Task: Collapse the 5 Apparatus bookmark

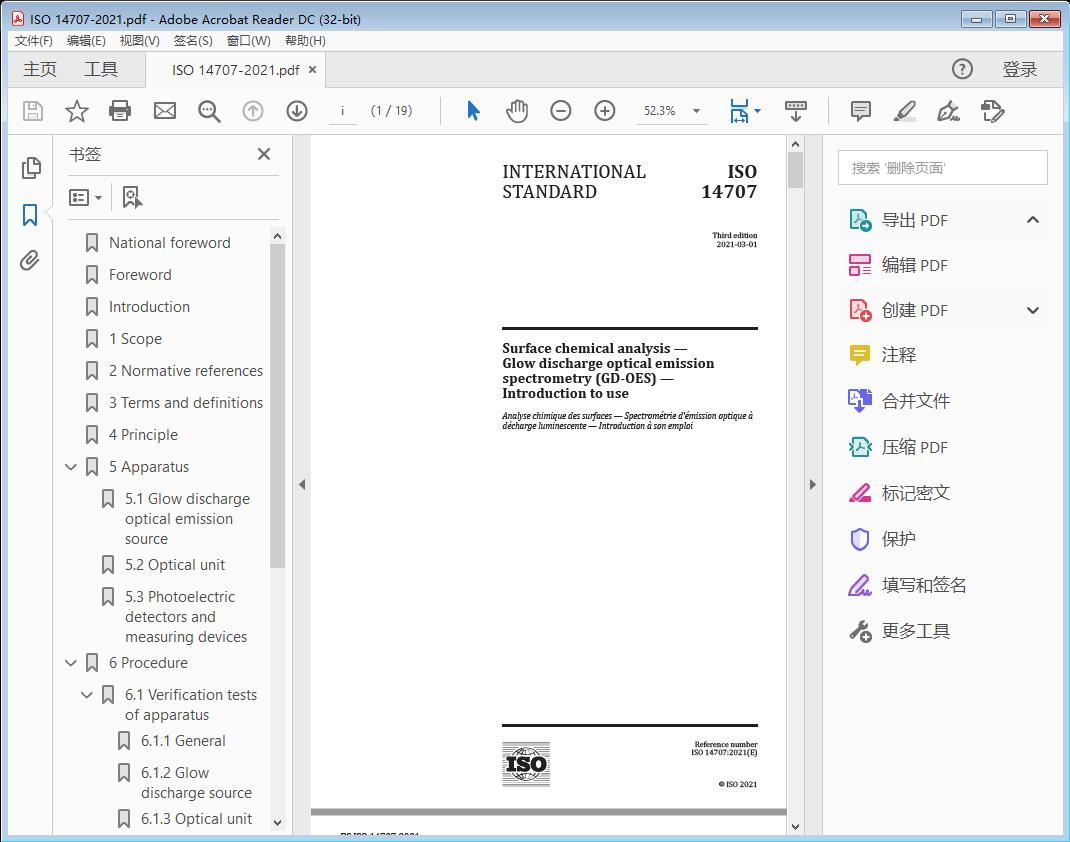Action: (x=70, y=466)
